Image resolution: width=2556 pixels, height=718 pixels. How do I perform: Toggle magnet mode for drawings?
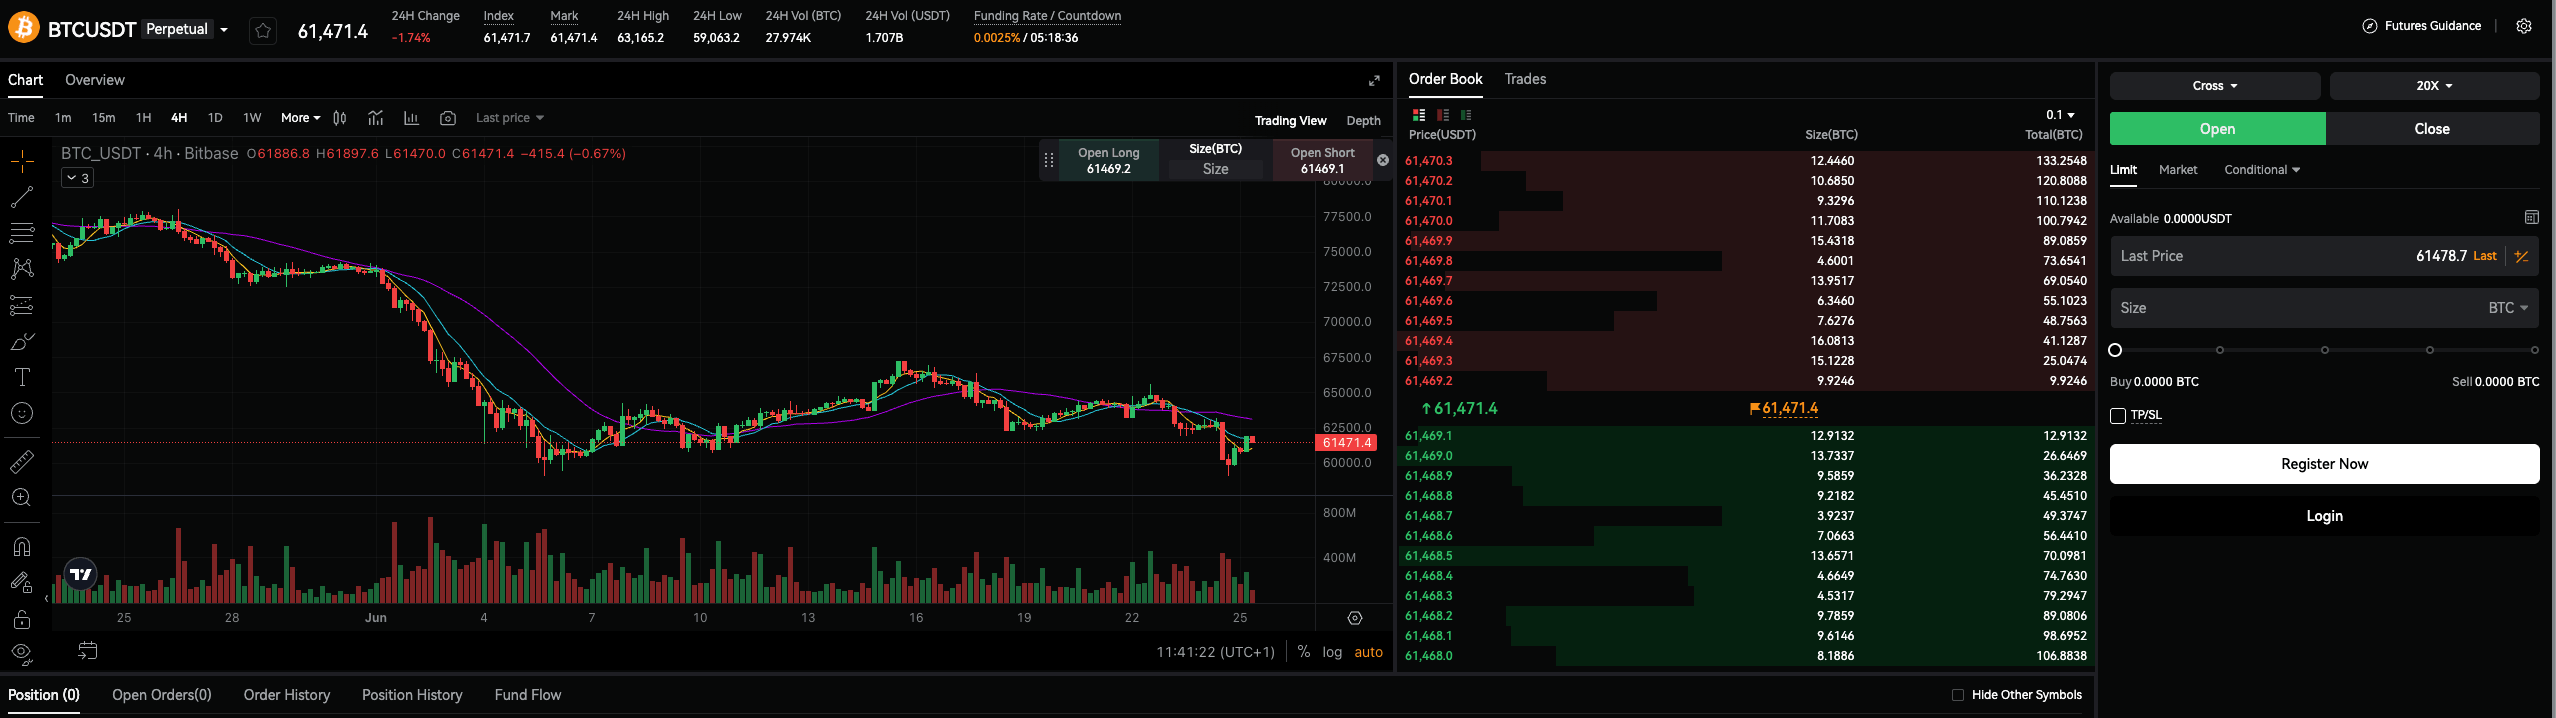pyautogui.click(x=22, y=546)
